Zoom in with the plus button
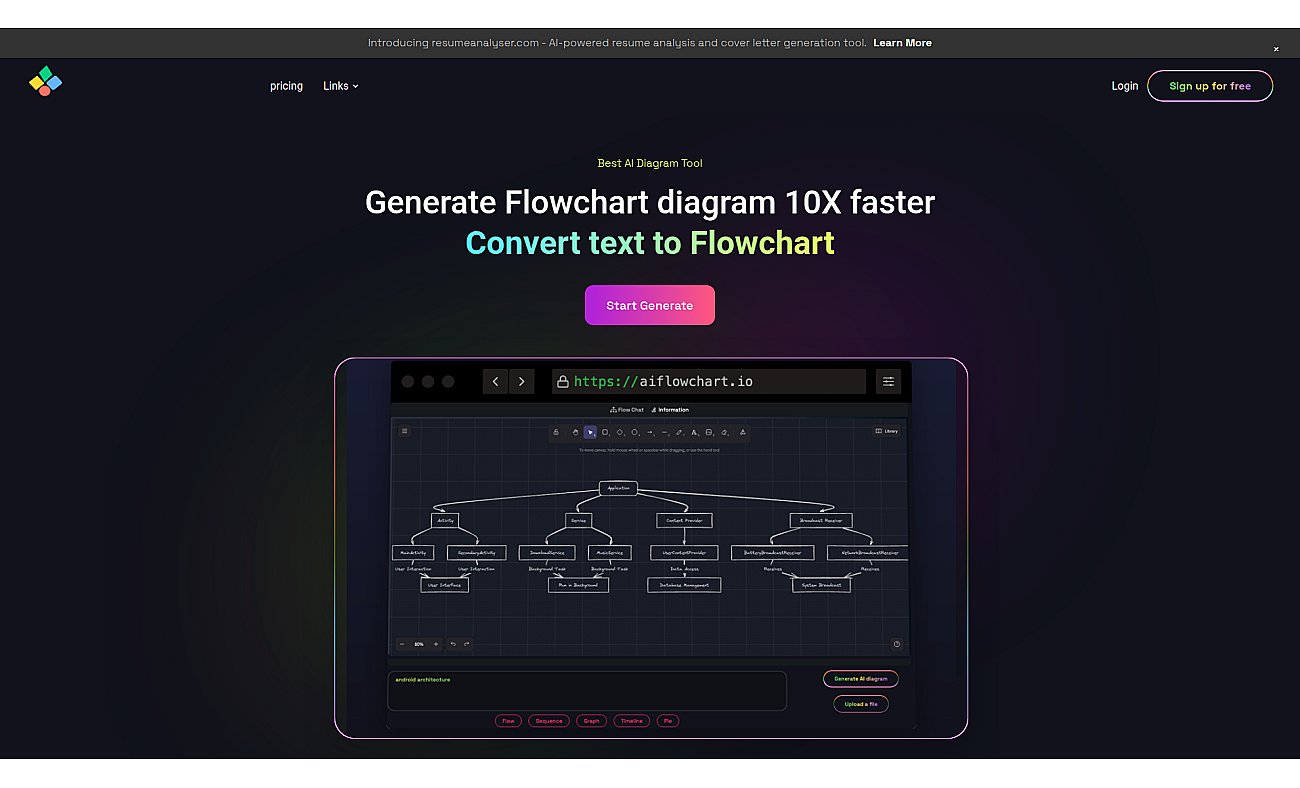Image resolution: width=1300 pixels, height=788 pixels. (x=436, y=644)
